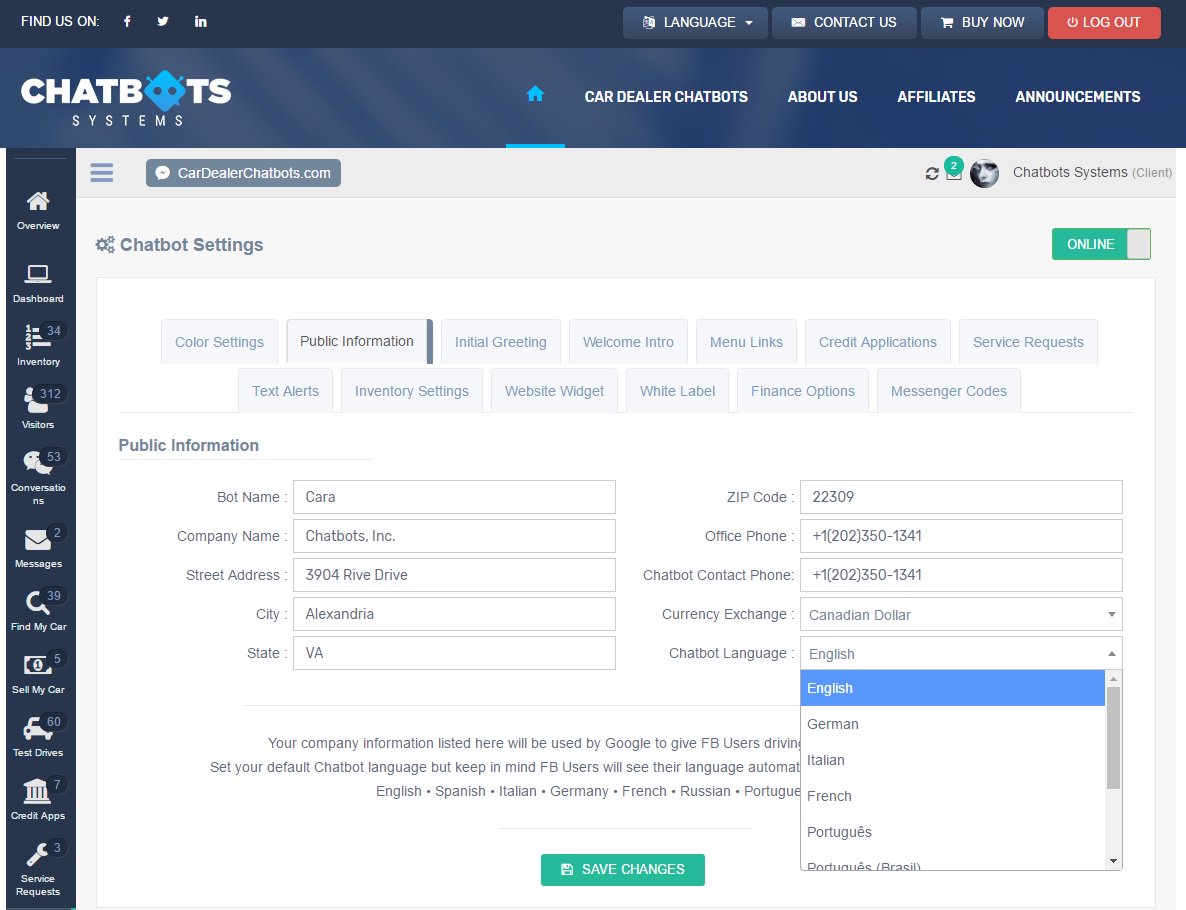Select German in the language list
Screen dimensions: 1186x910
[953, 724]
